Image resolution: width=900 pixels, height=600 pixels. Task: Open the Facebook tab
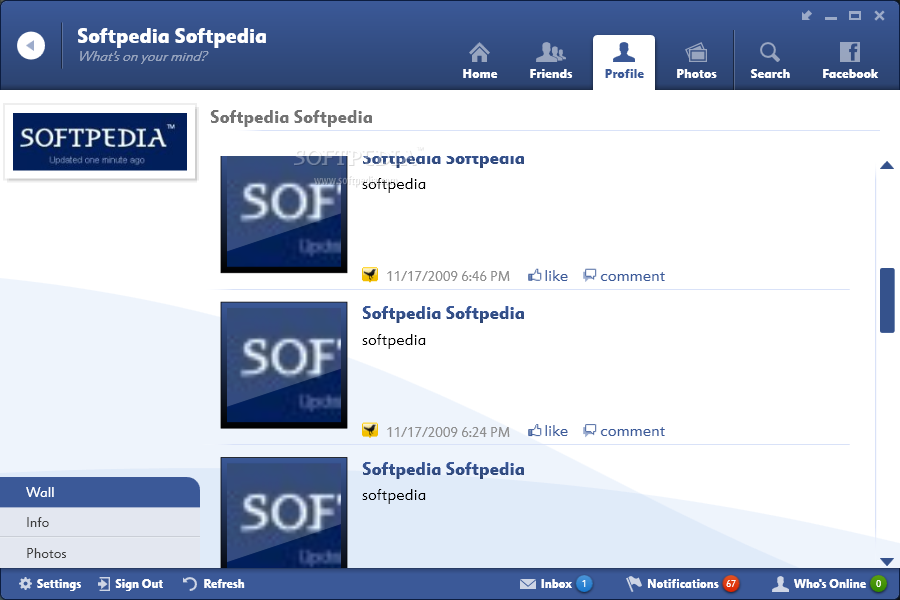tap(849, 61)
